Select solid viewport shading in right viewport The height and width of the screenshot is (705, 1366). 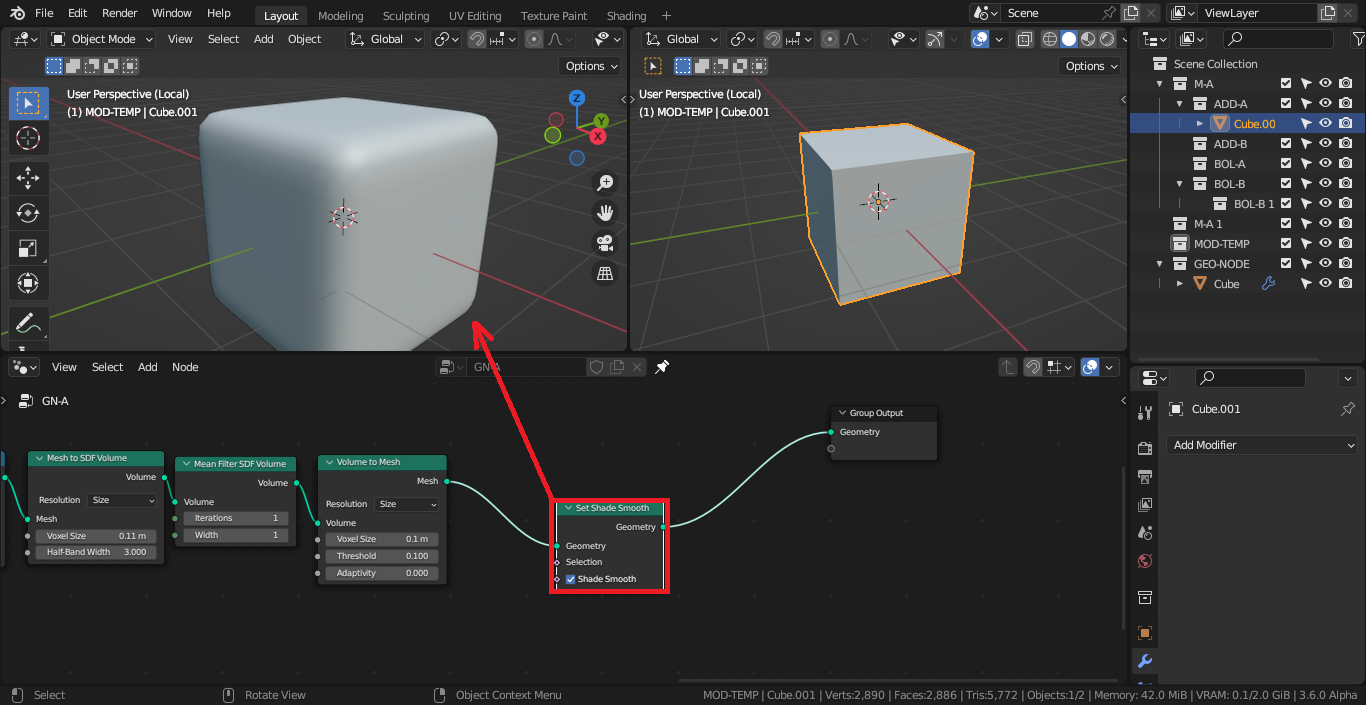(x=1069, y=39)
